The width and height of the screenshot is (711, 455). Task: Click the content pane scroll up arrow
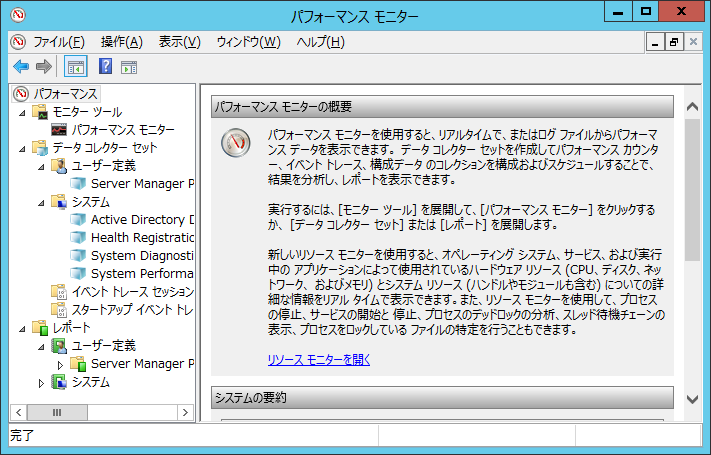(x=692, y=107)
